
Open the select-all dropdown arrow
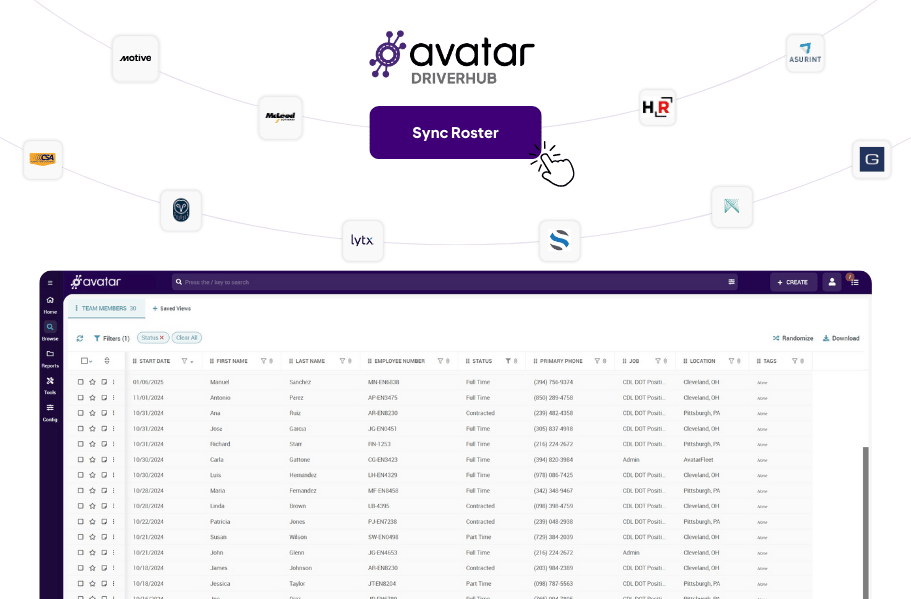tap(91, 361)
